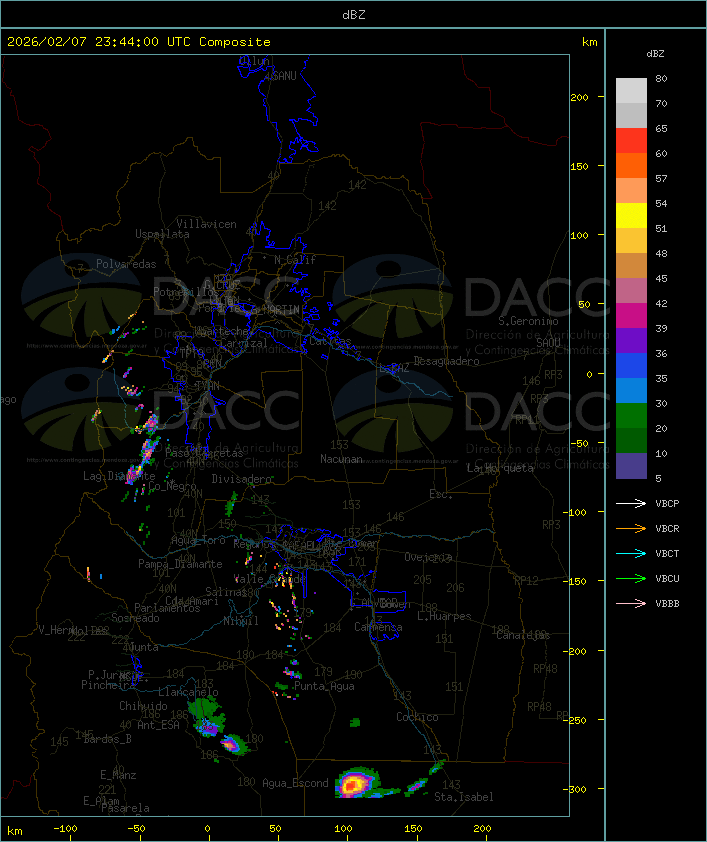Click the 45 value on the color legend
Screen dimensions: 707x842
661,278
